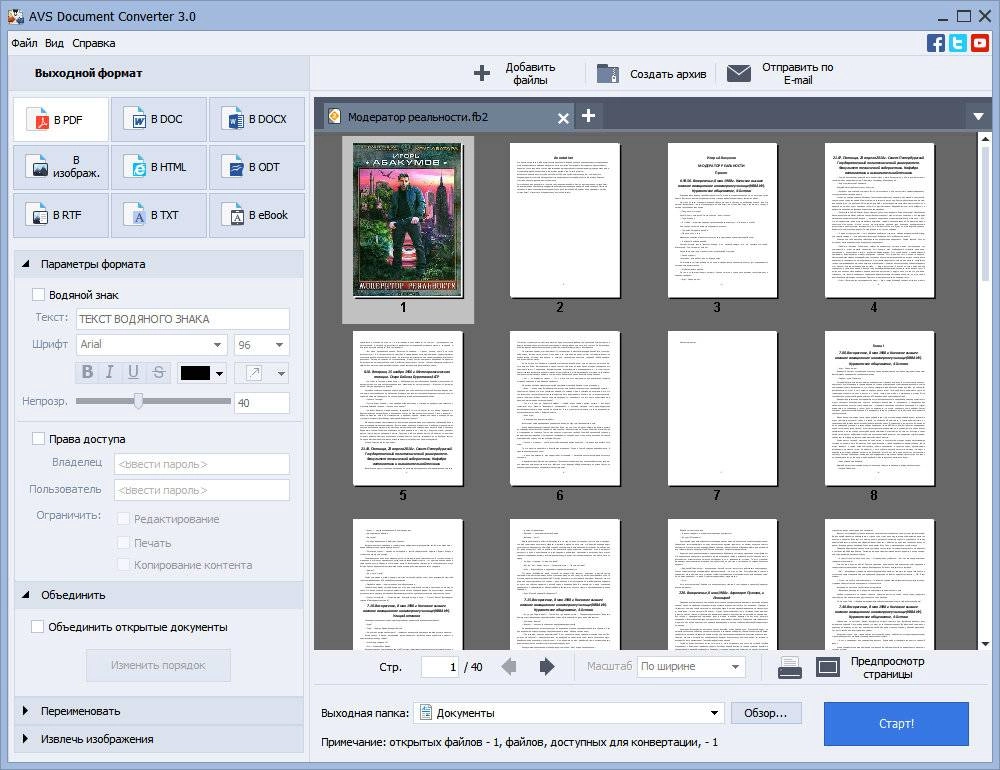Click the opacity value field 40
1000x770 pixels.
pos(261,403)
